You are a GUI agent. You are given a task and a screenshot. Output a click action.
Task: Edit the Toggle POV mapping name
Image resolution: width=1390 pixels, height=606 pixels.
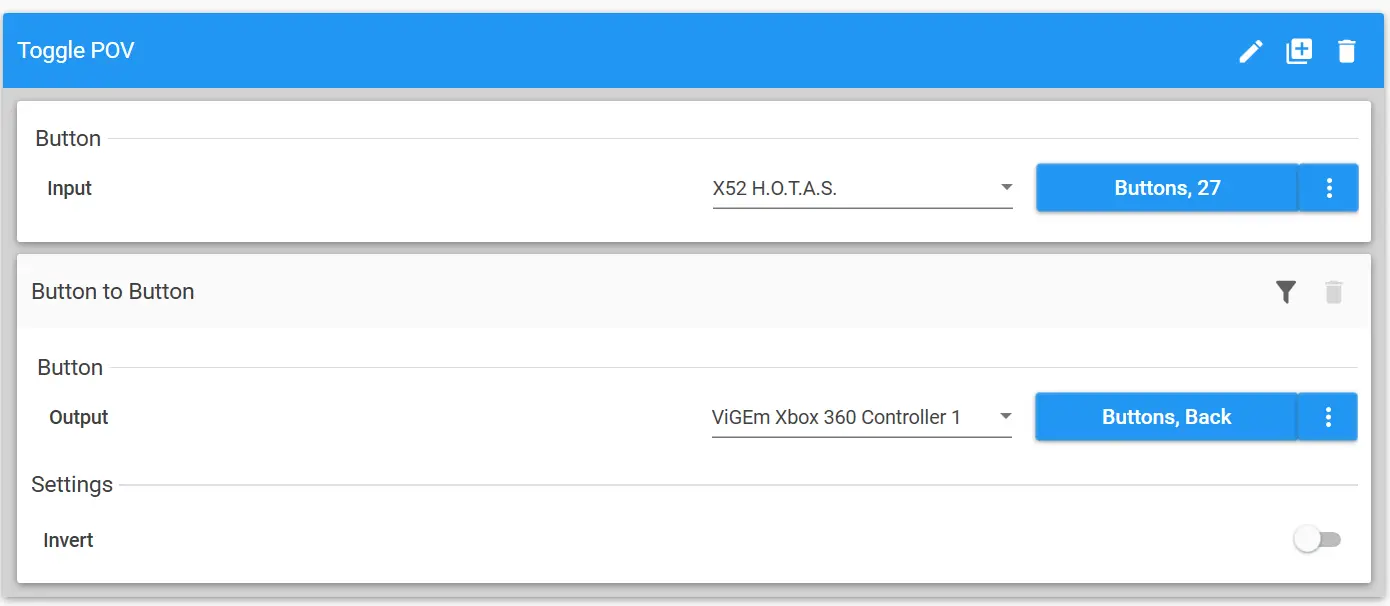click(x=1250, y=51)
